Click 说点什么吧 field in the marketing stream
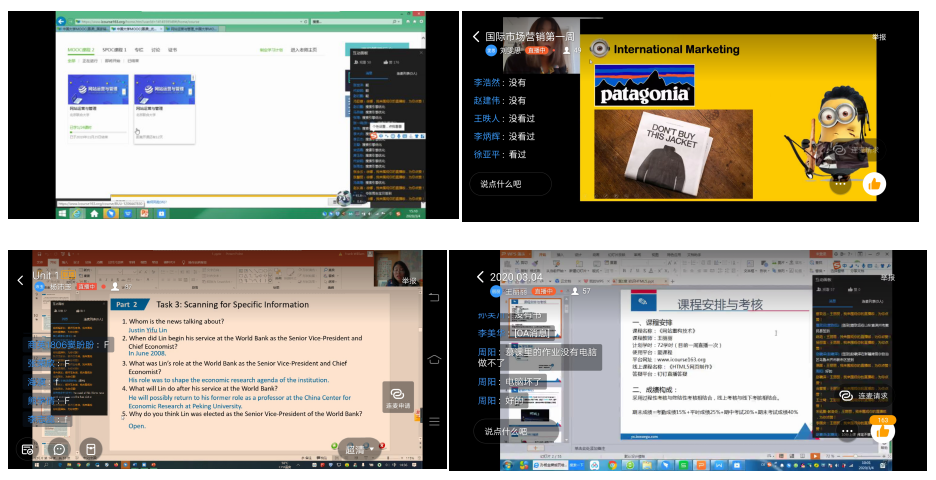The width and height of the screenshot is (936, 480). pos(510,184)
